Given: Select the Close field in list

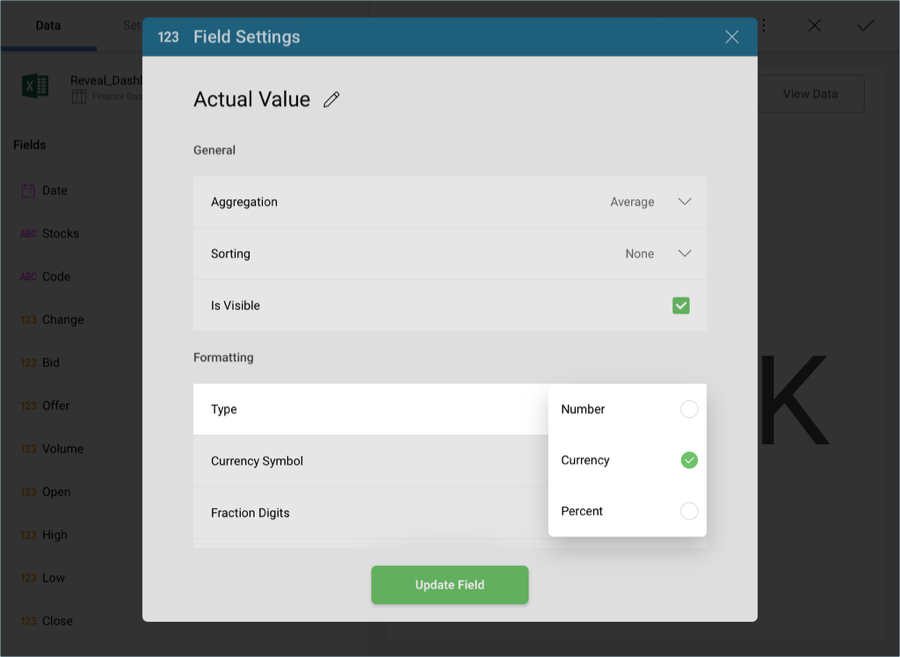Looking at the screenshot, I should pyautogui.click(x=57, y=621).
